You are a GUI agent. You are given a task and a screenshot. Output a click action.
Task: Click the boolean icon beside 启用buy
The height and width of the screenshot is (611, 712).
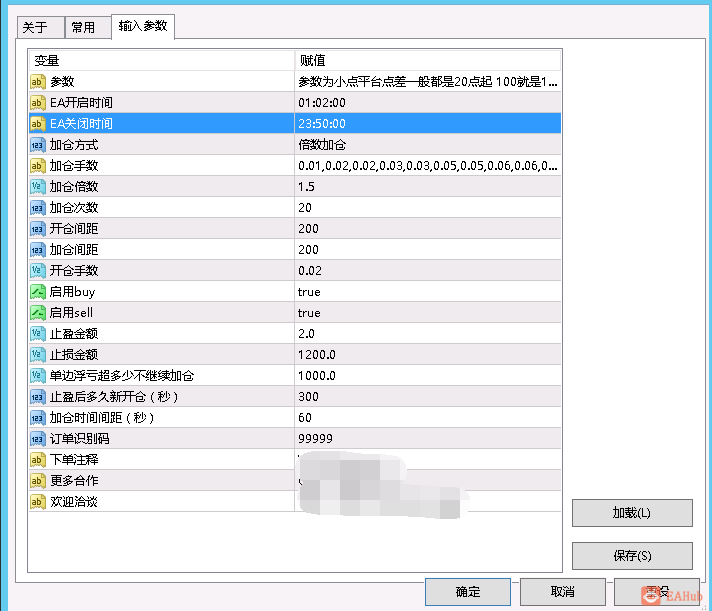[x=38, y=291]
